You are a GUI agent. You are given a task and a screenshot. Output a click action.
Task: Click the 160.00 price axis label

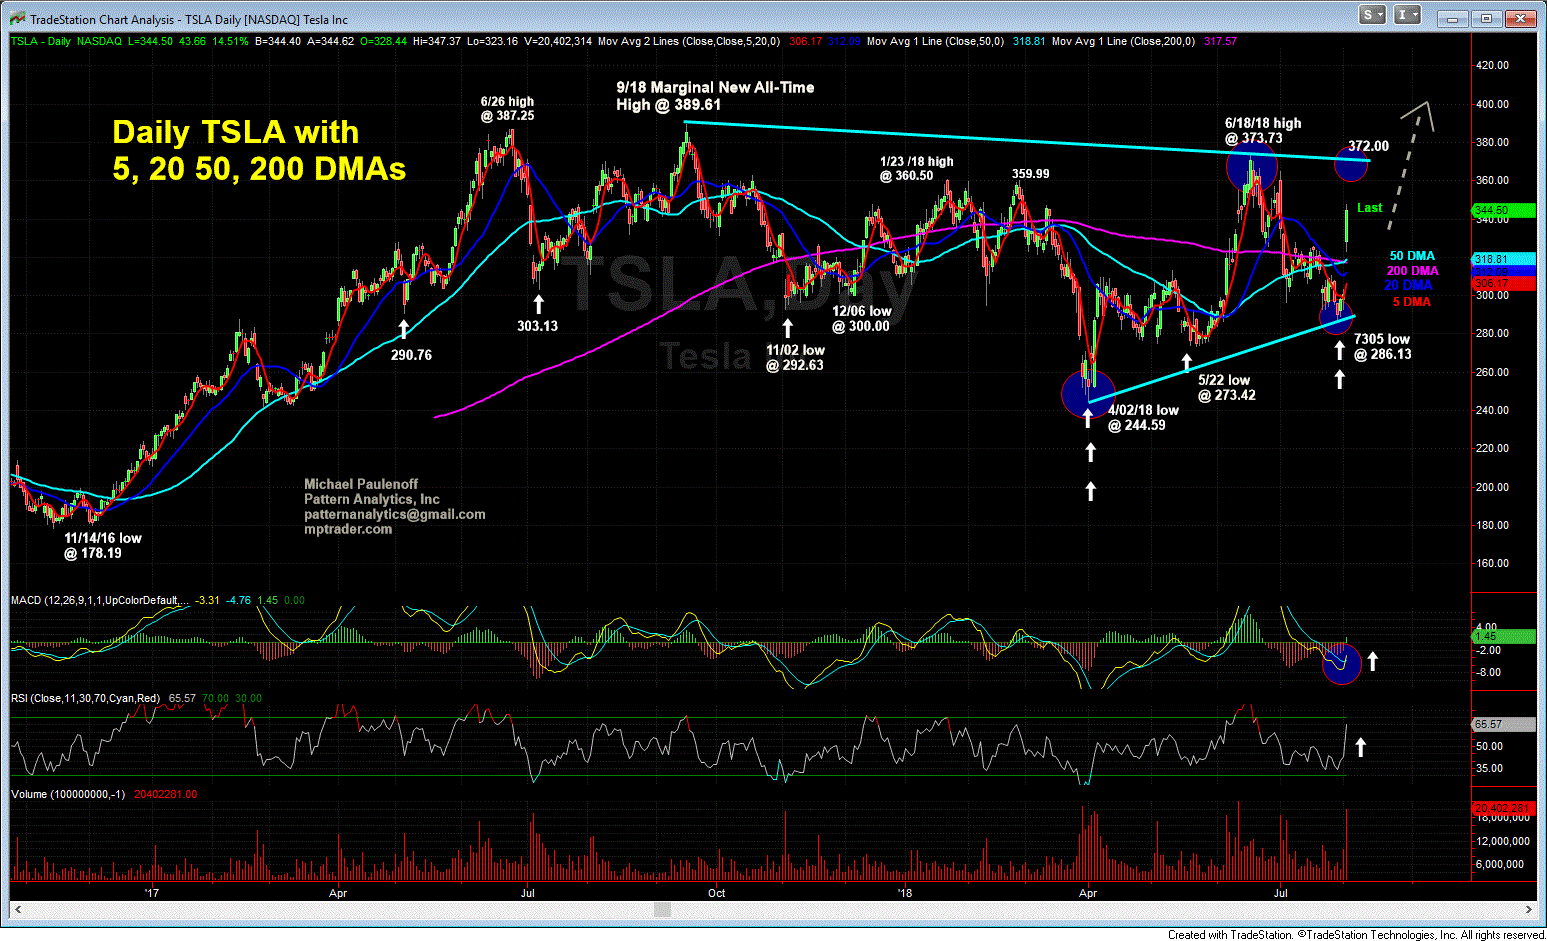[x=1492, y=564]
